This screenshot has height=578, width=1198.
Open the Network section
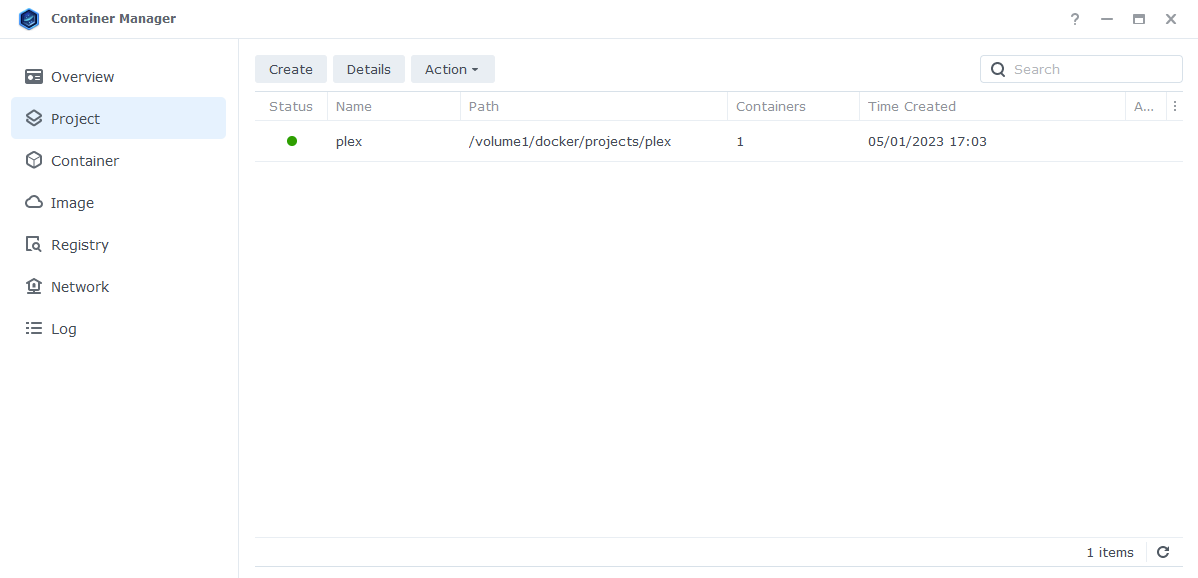pyautogui.click(x=80, y=286)
